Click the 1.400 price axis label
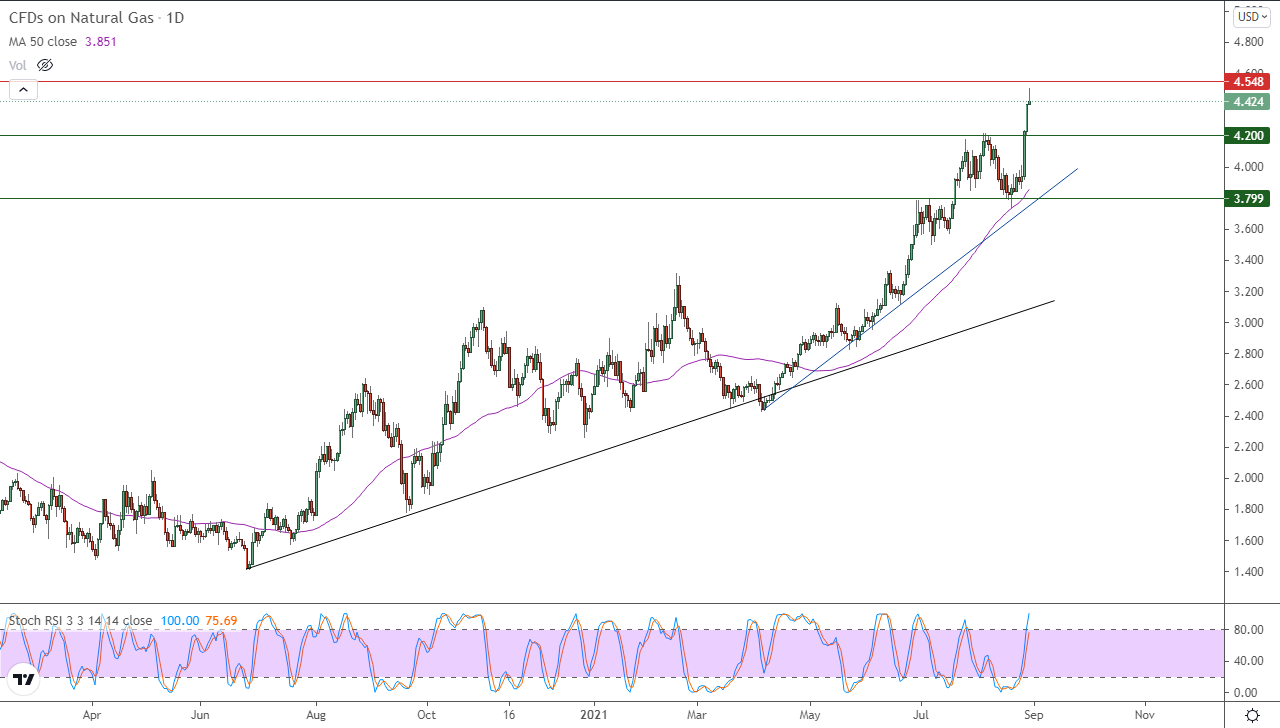This screenshot has width=1280, height=728. [1250, 572]
